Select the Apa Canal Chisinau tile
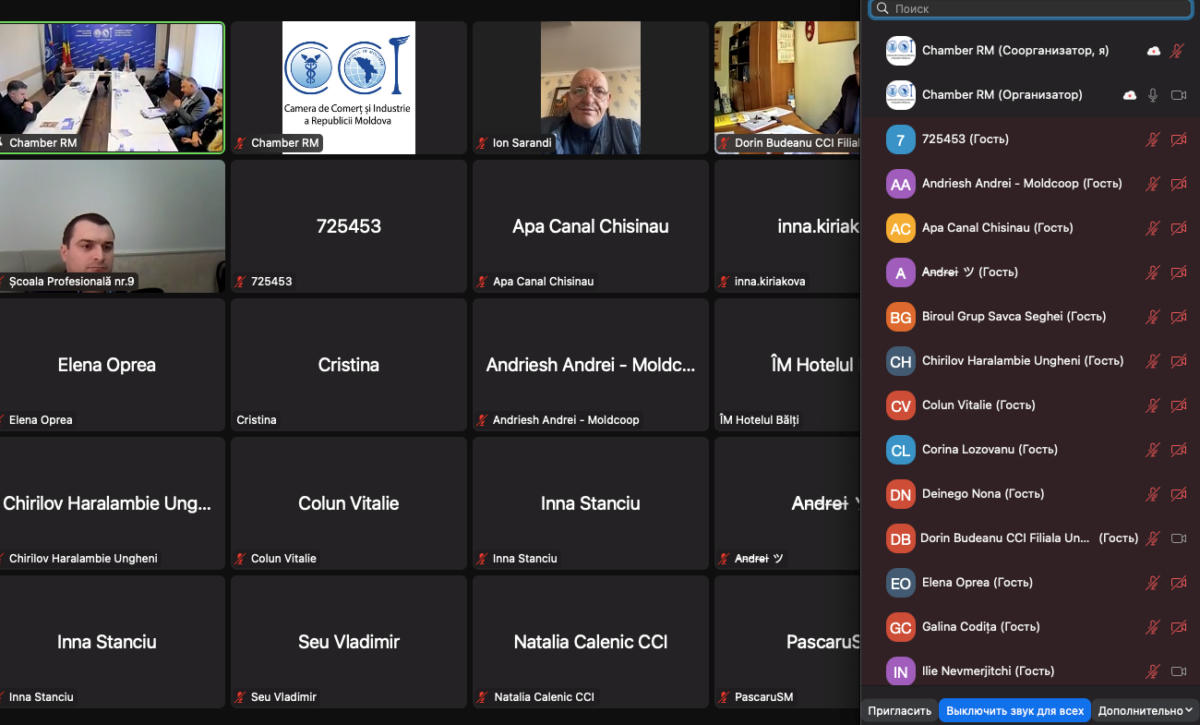Screen dimensions: 1200x725 [590, 226]
